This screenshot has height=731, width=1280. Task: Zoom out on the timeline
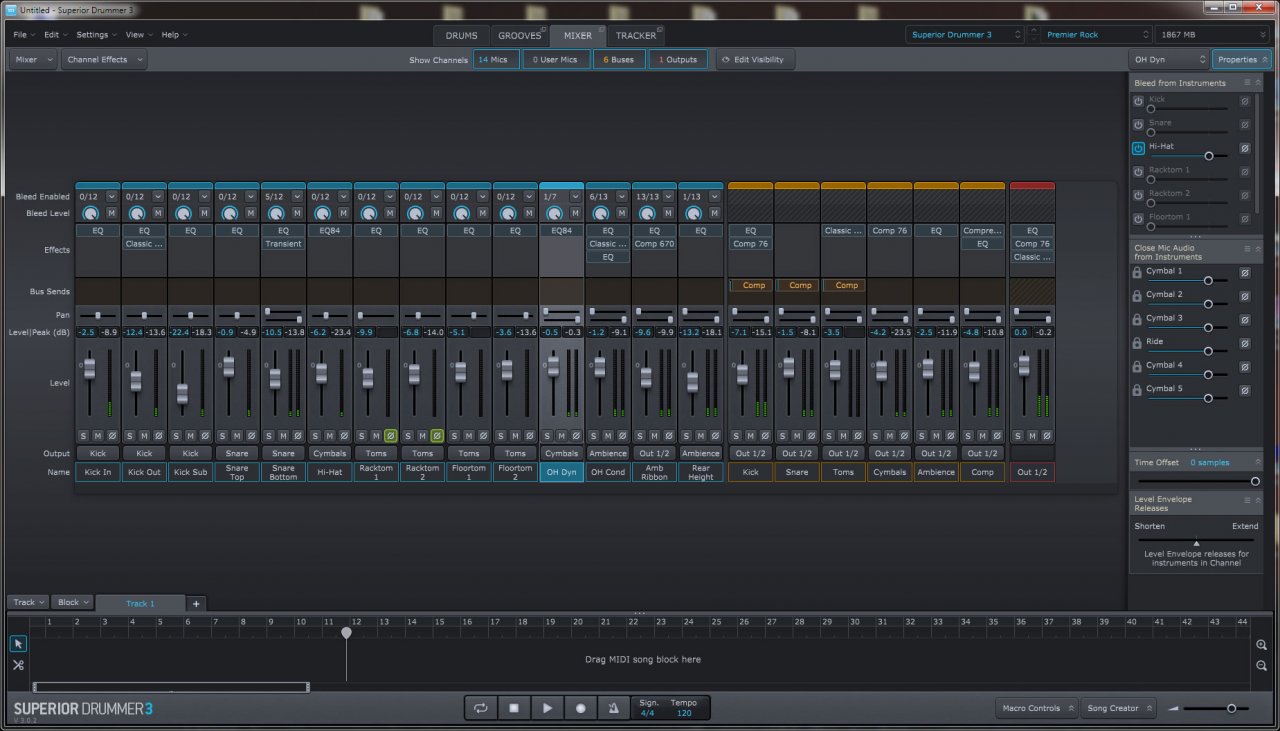(1262, 666)
